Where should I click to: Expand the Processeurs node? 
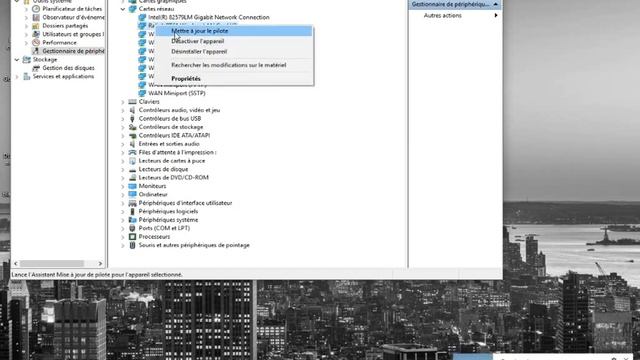(123, 237)
